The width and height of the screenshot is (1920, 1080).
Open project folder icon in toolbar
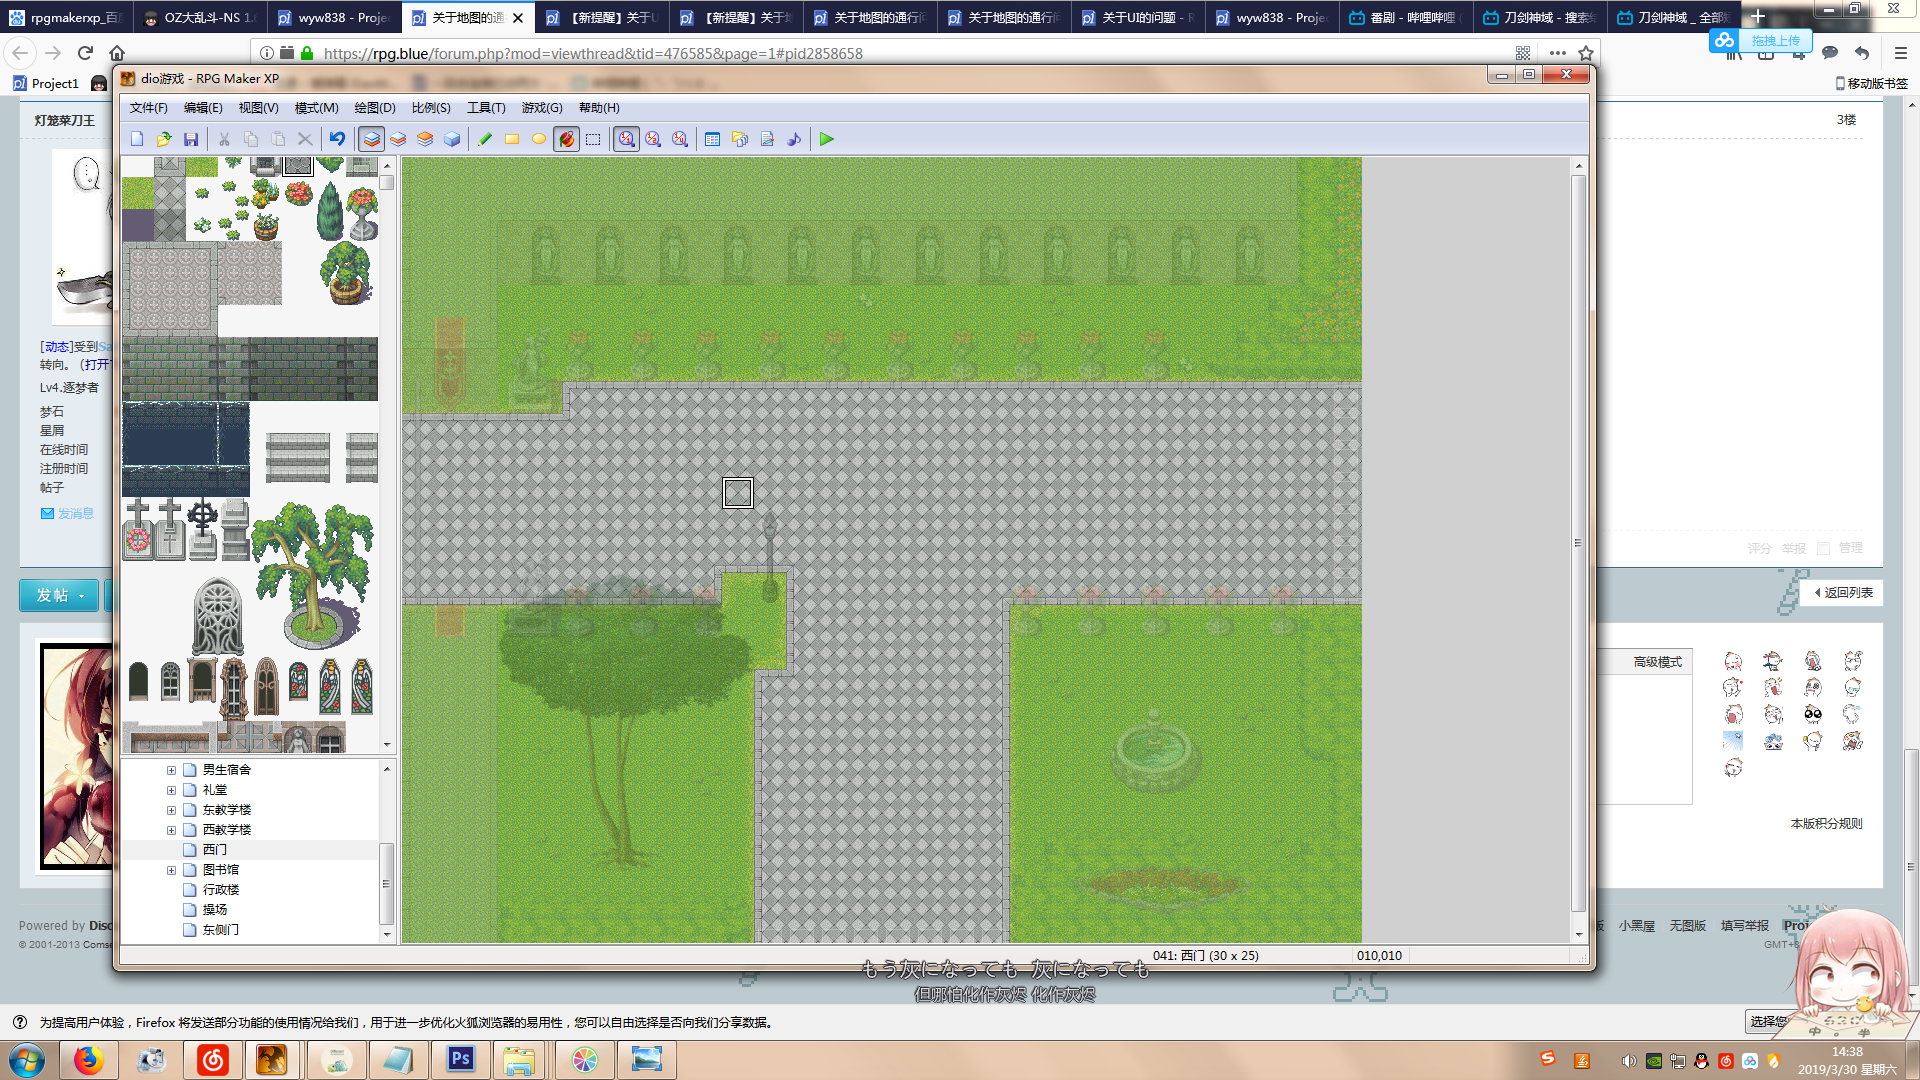(x=164, y=139)
